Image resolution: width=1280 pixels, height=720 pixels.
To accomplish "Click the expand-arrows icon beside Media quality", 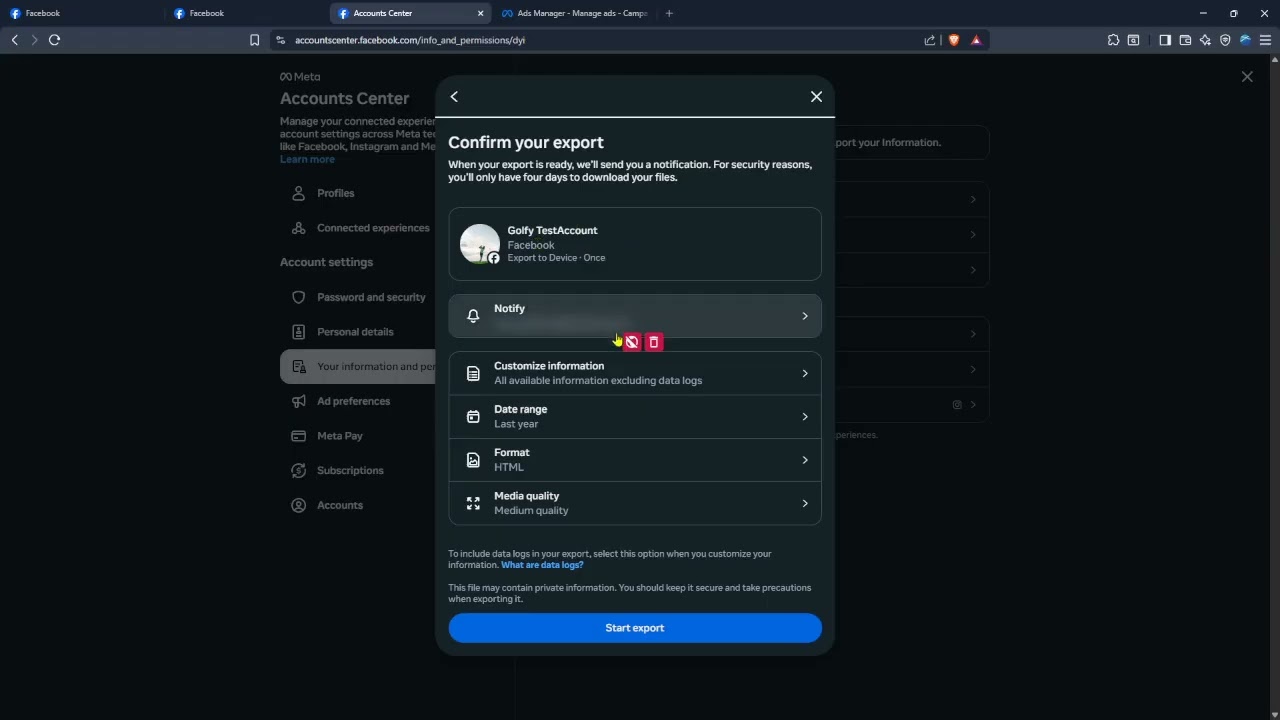I will pyautogui.click(x=473, y=503).
